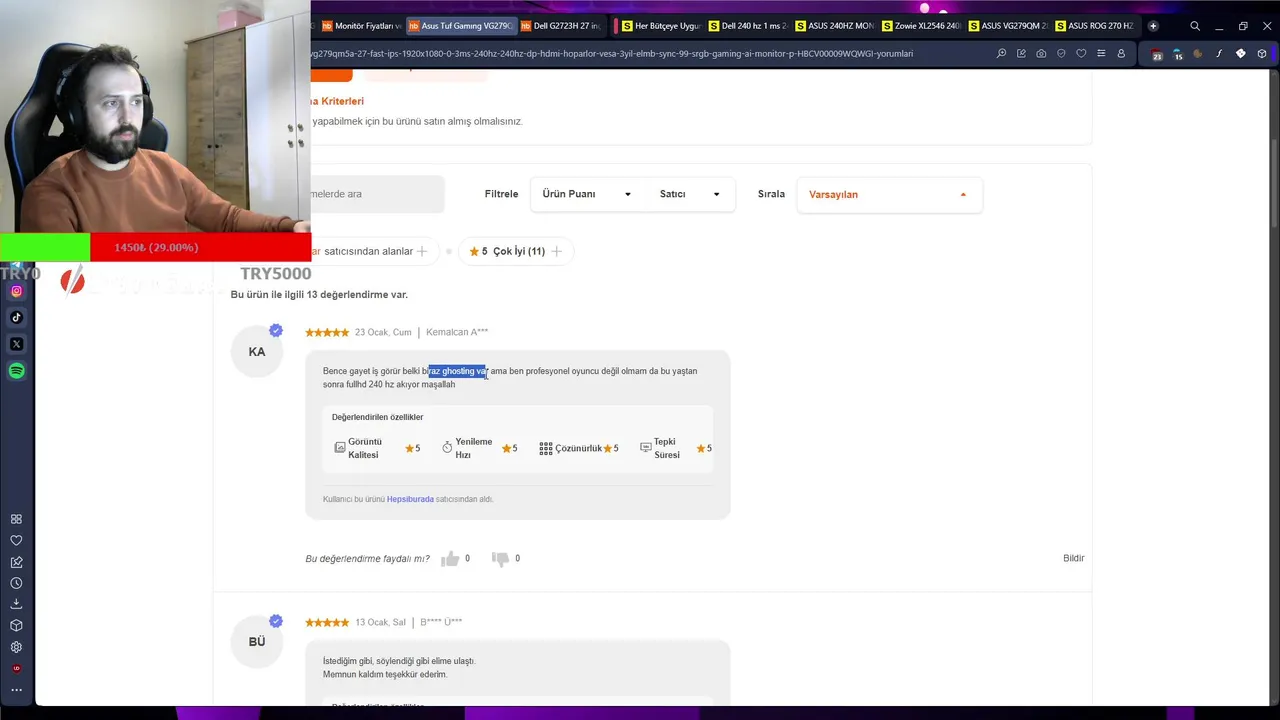The height and width of the screenshot is (720, 1280).
Task: Open the ad-blocker shield icon in address bar
Action: (1061, 54)
